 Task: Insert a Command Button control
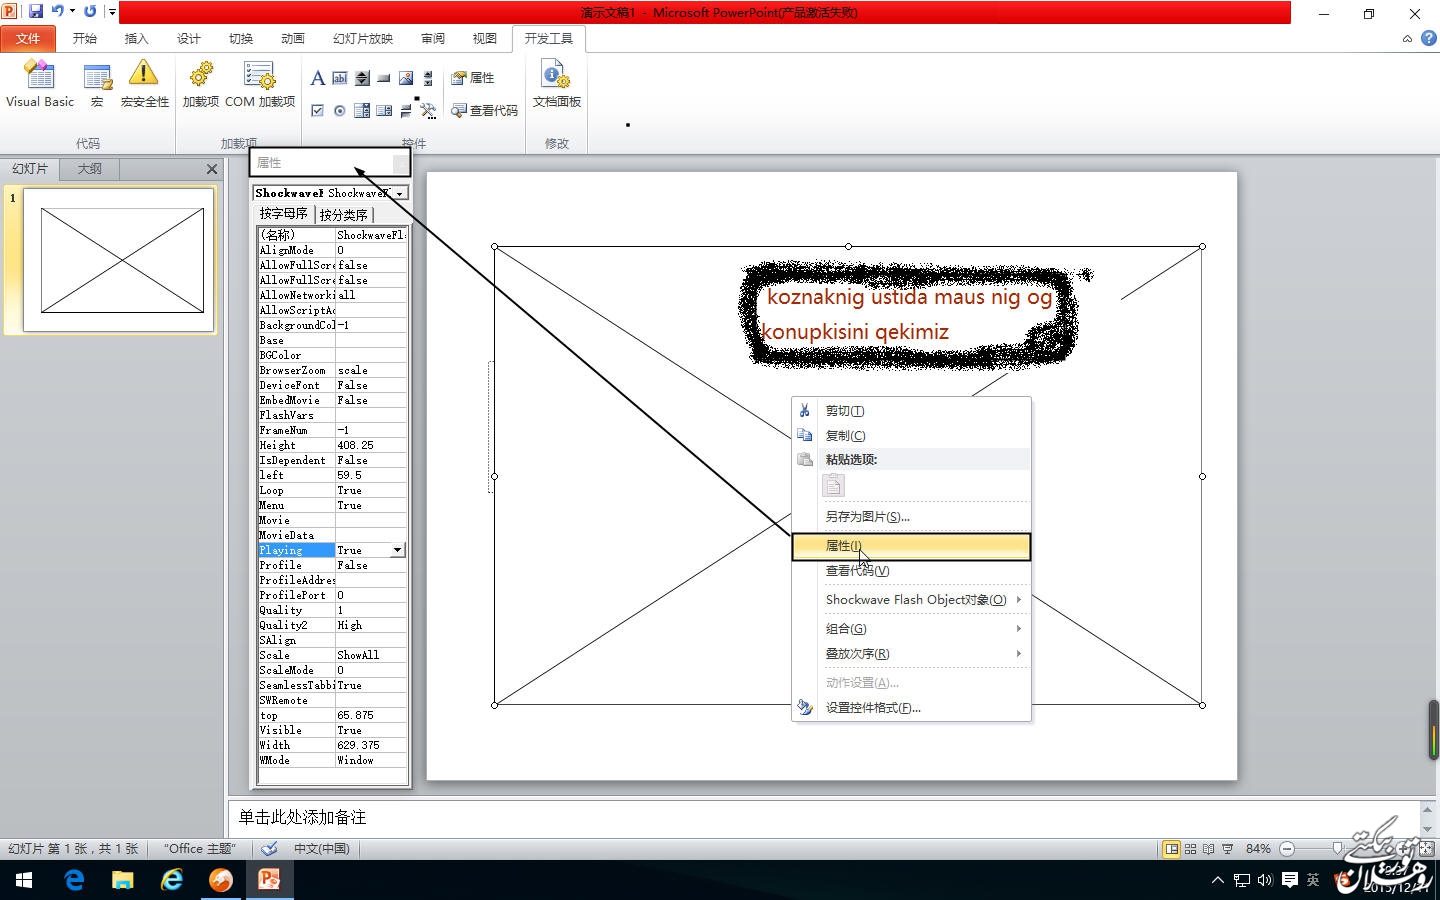coord(384,78)
